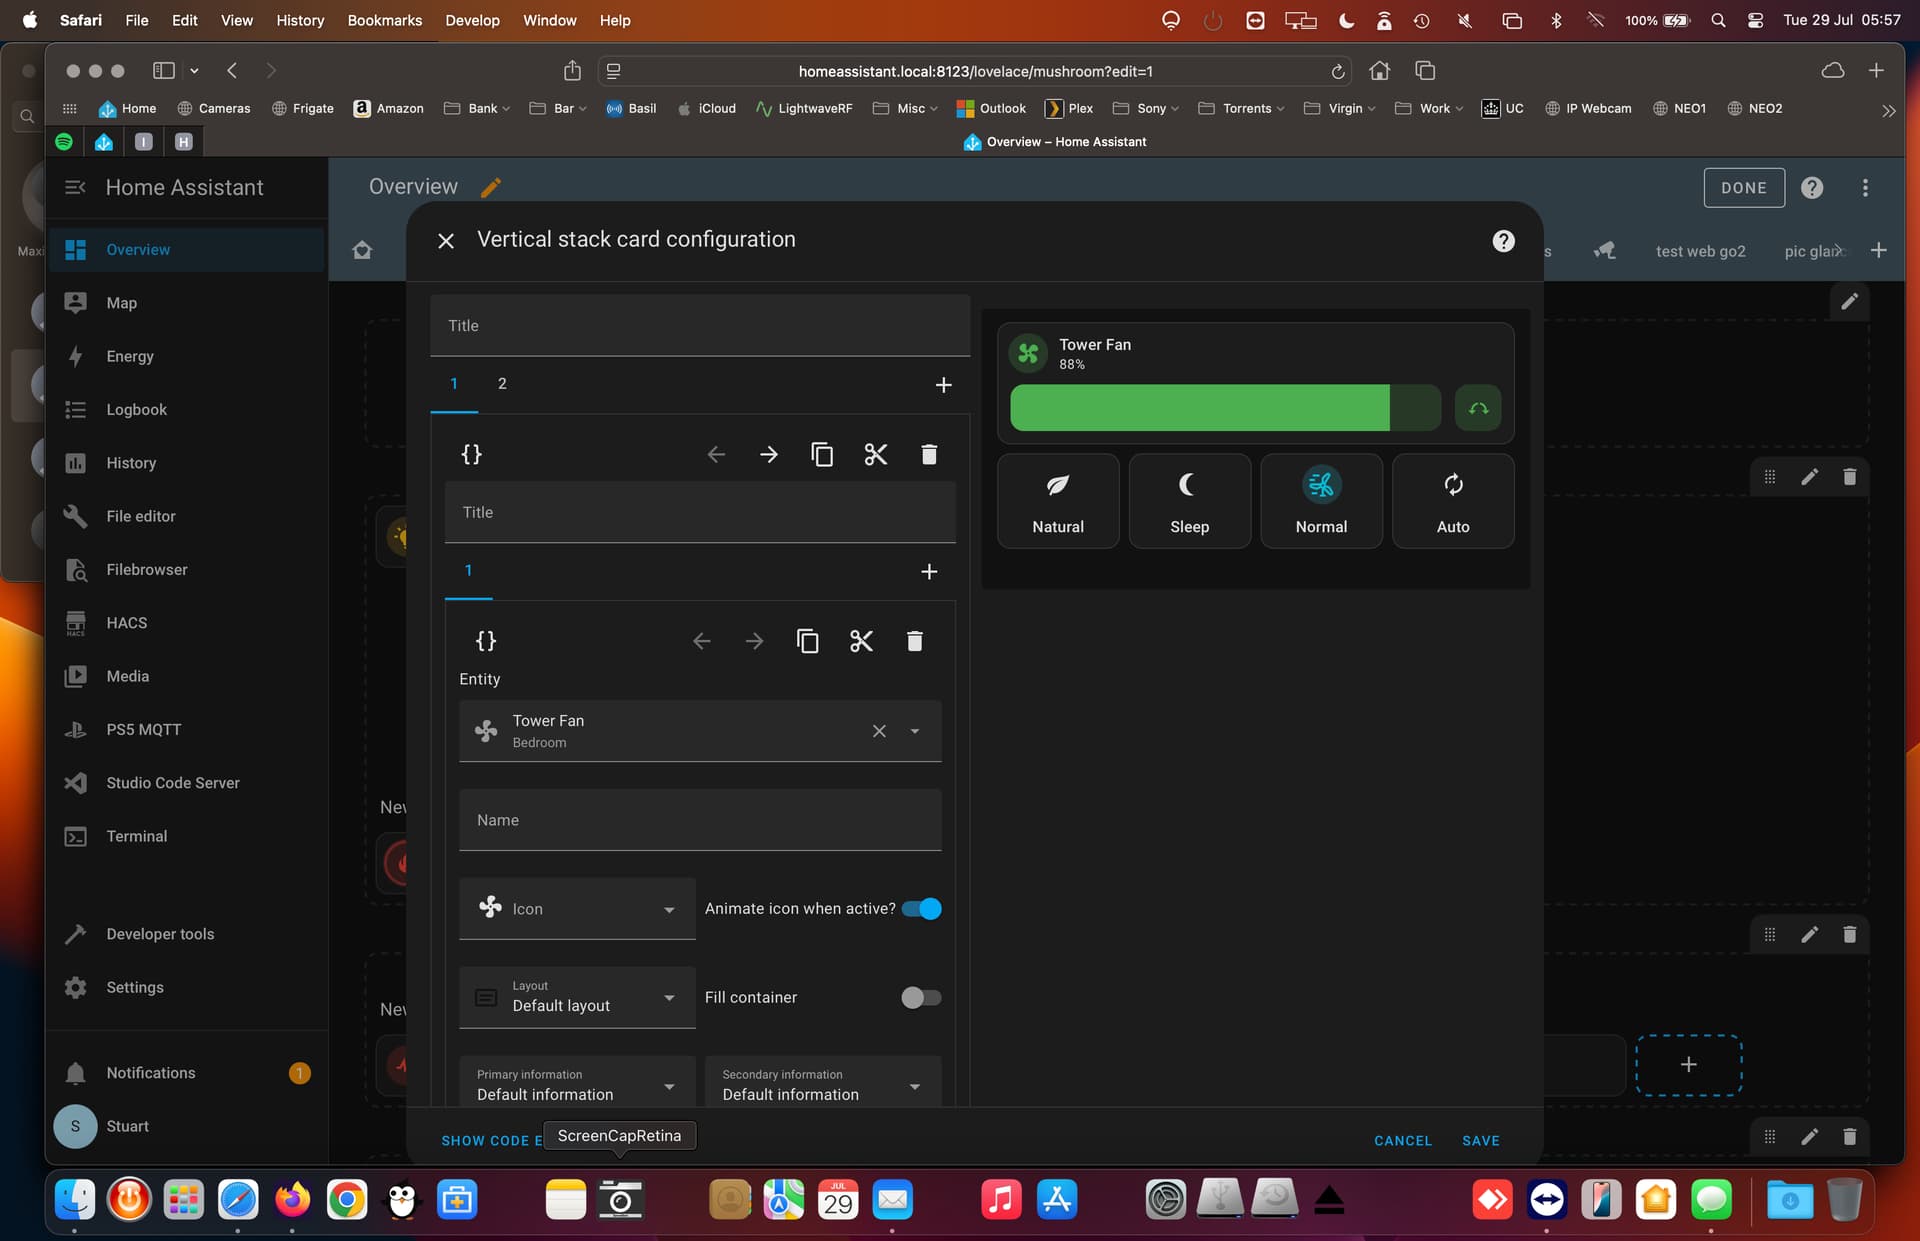Screen dimensions: 1920x1241
Task: Open the Icon picker dropdown
Action: click(x=577, y=909)
